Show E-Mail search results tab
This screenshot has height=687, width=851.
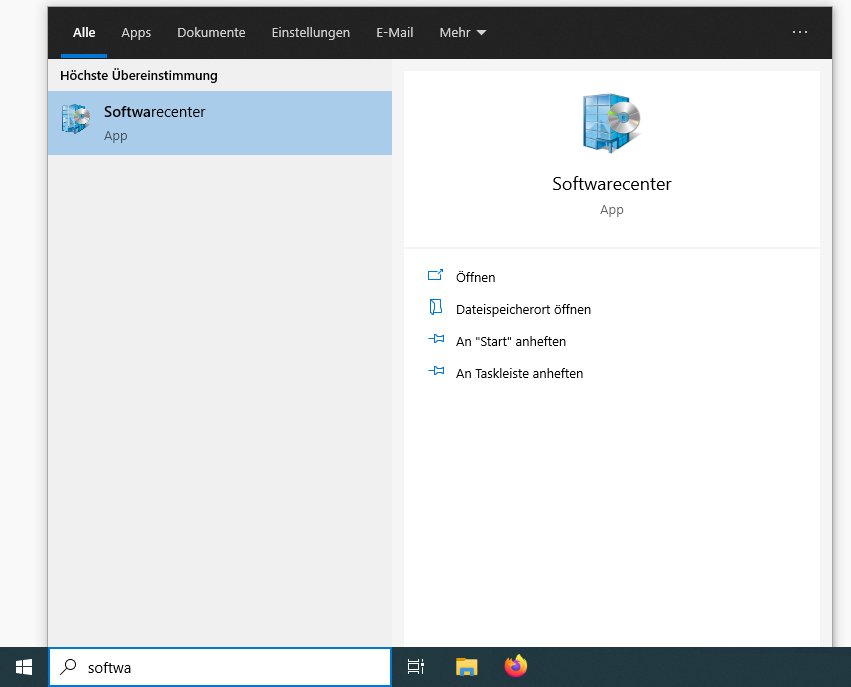tap(394, 32)
